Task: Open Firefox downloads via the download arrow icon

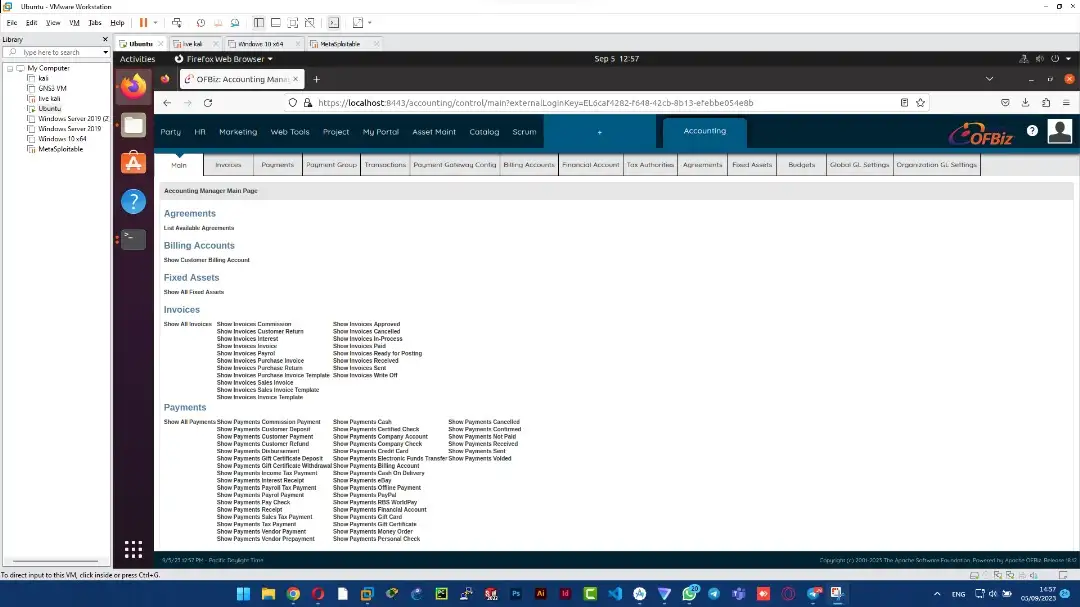Action: tap(1026, 103)
